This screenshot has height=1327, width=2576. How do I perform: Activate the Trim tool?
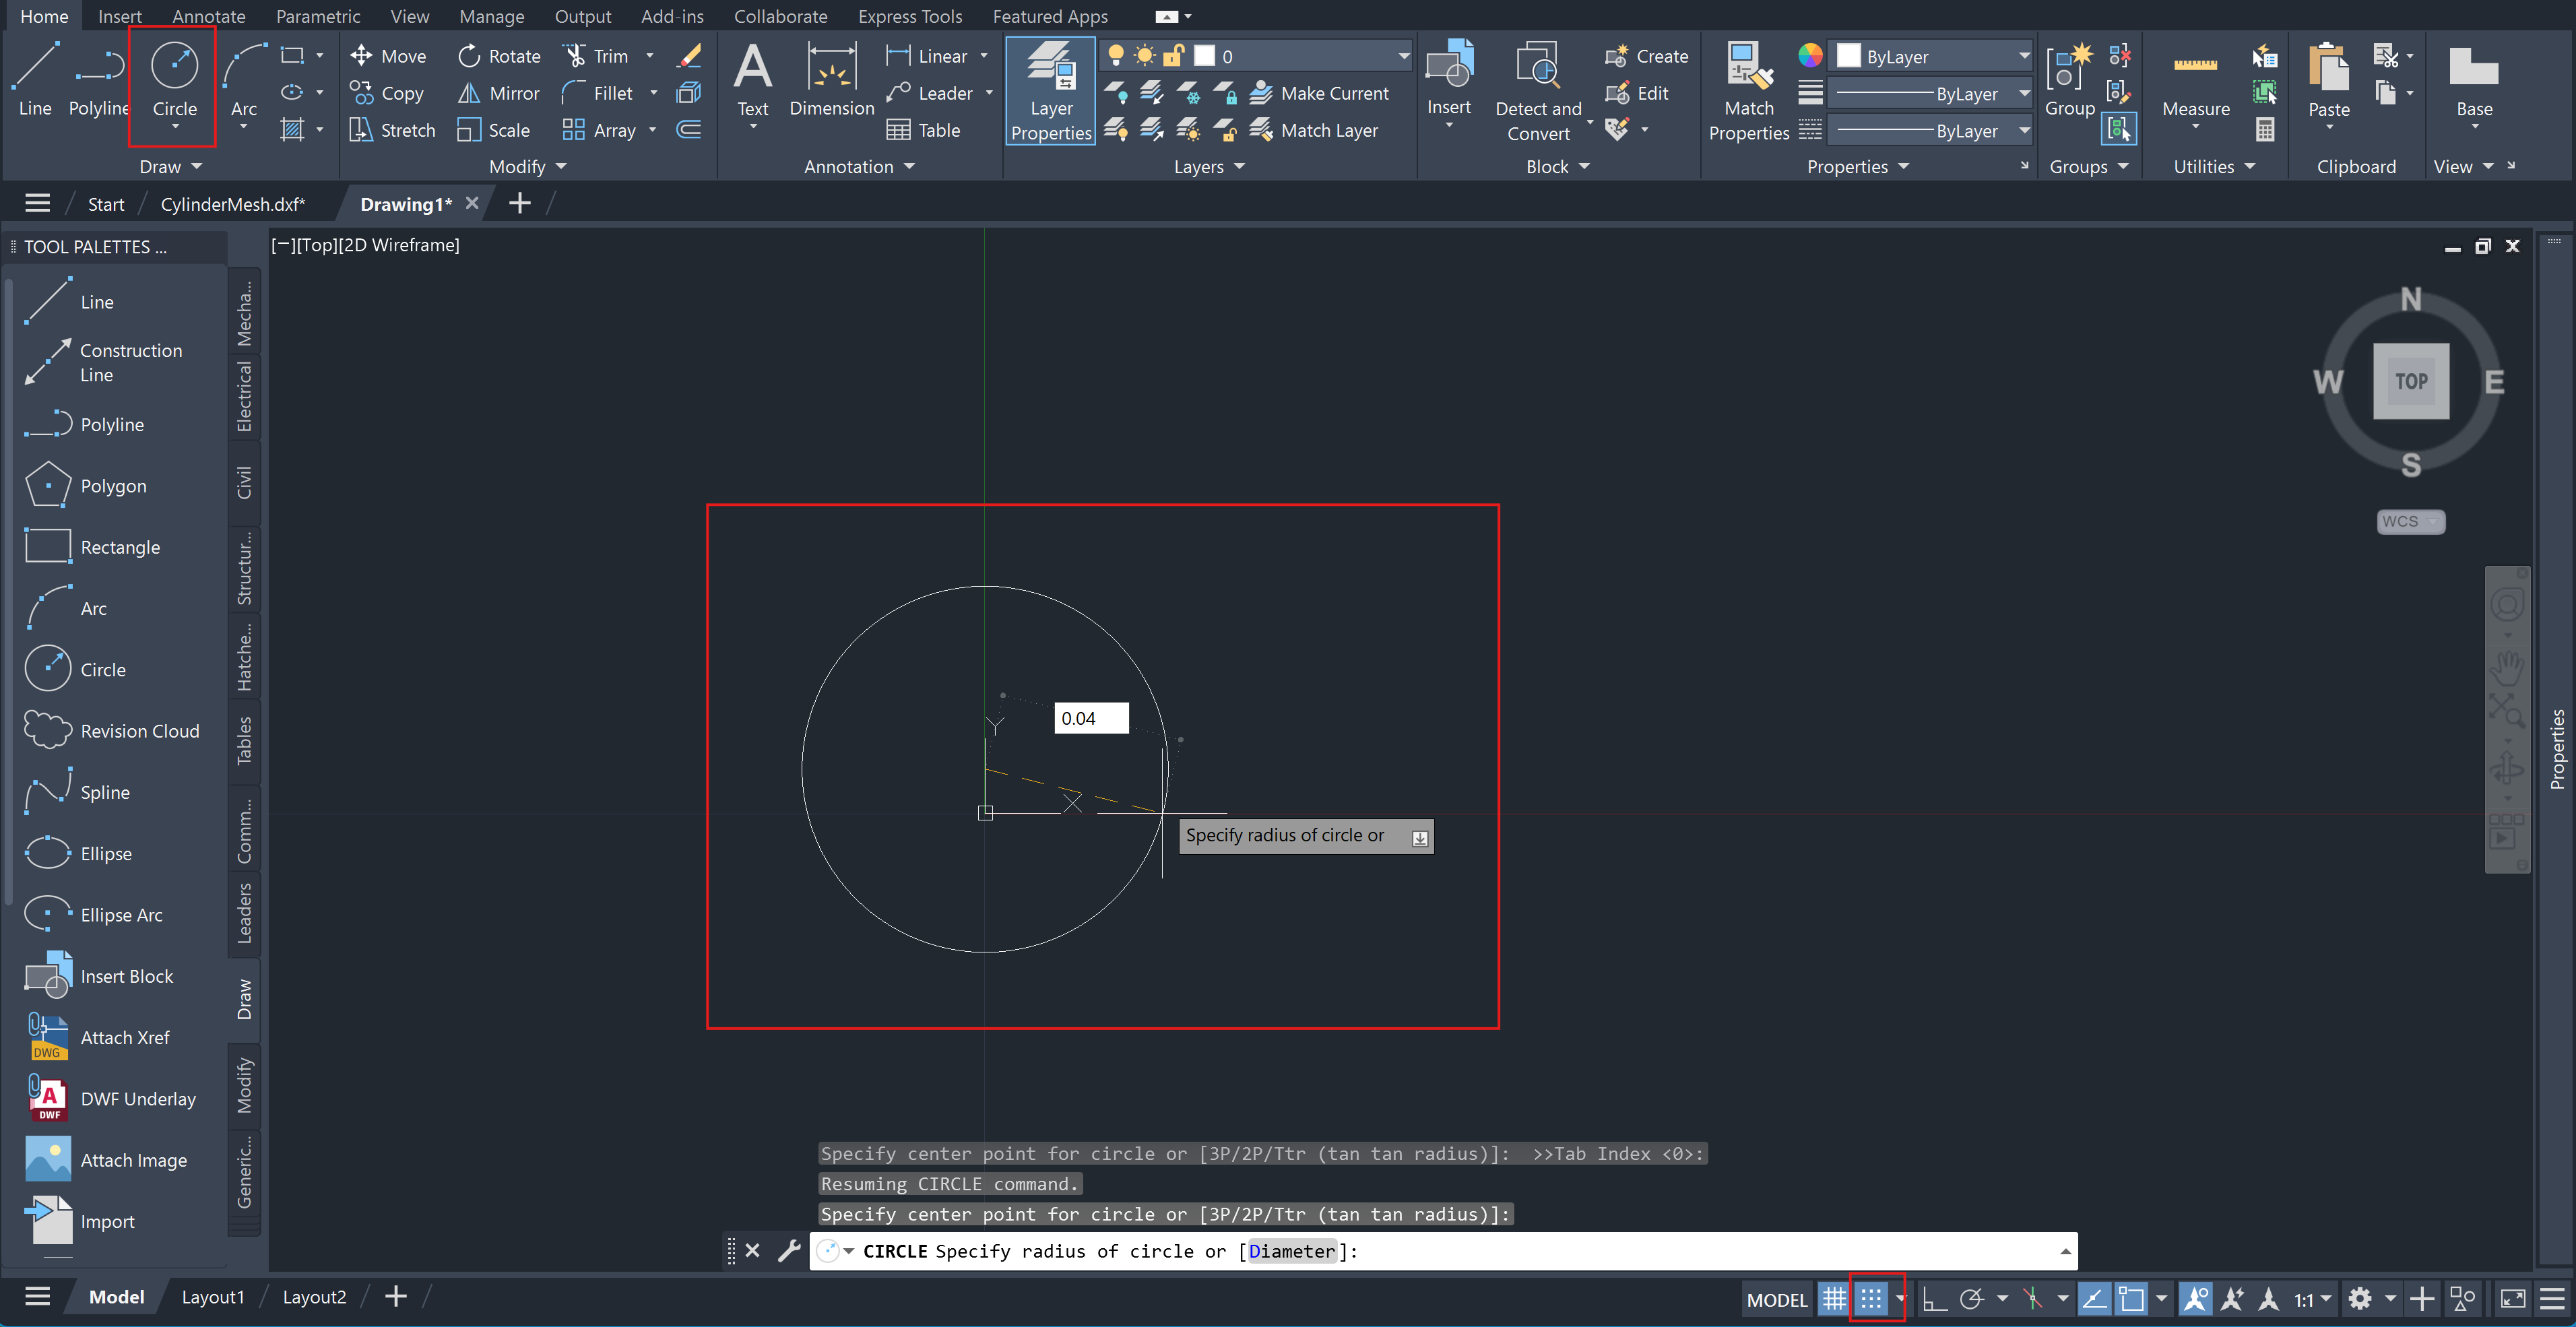coord(597,56)
